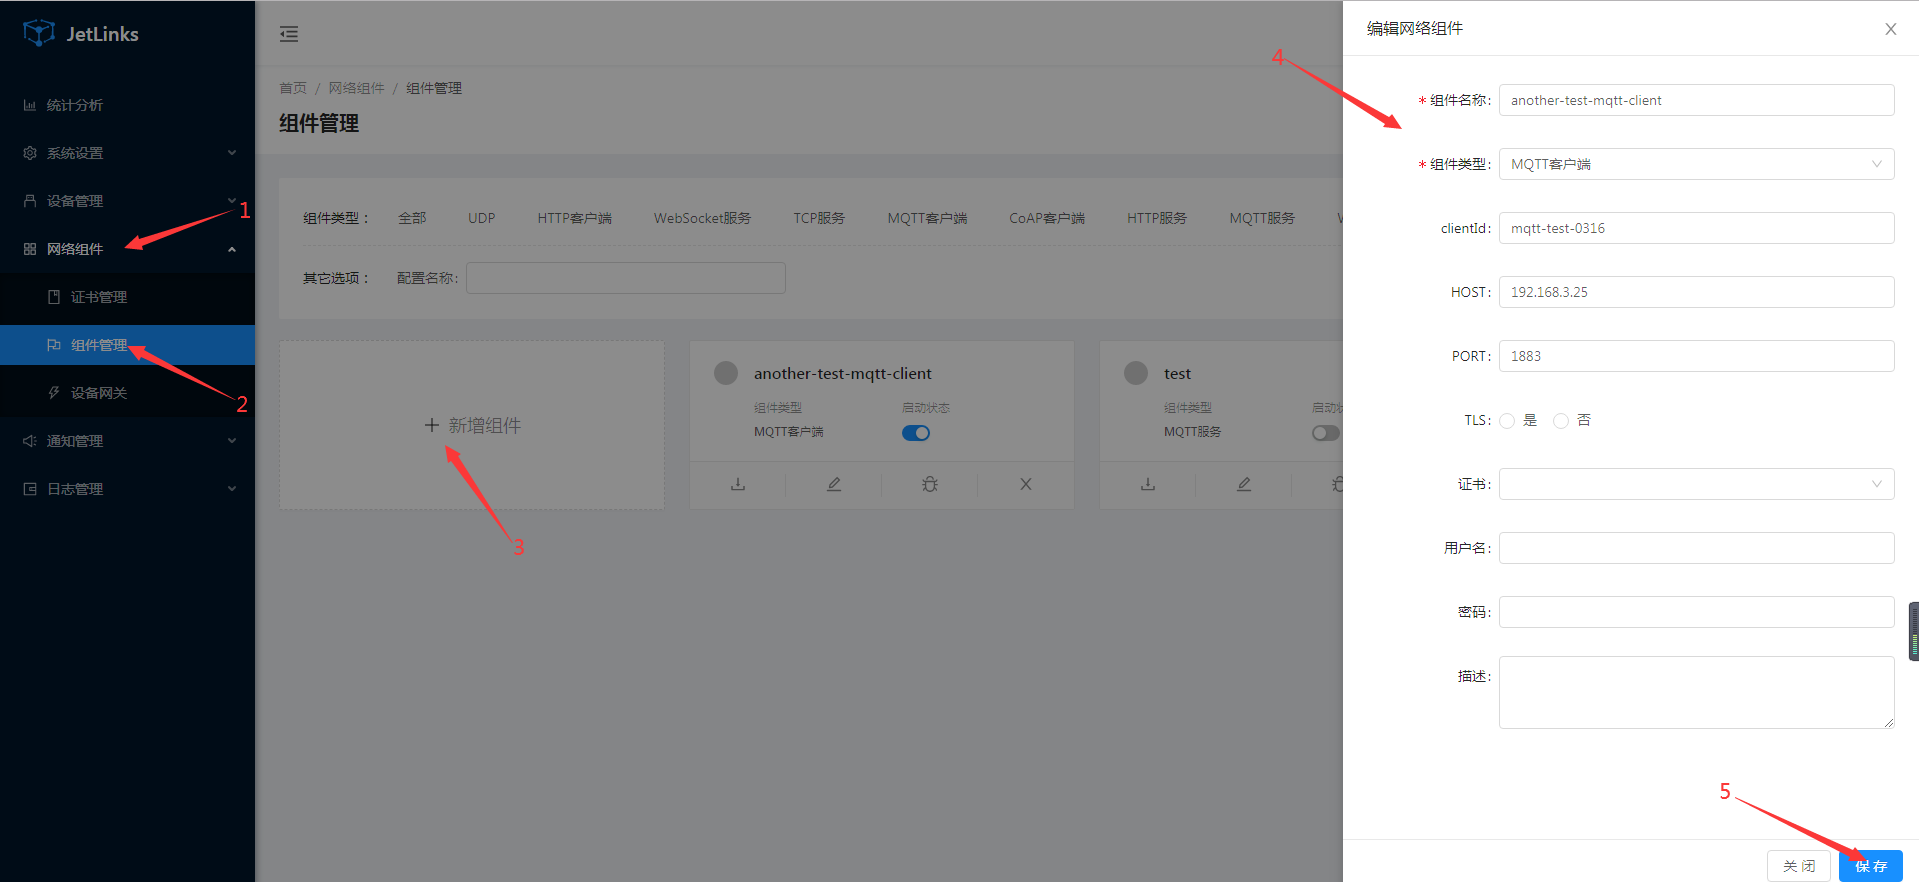Click download icon on test card
Viewport: 1919px width, 882px height.
click(x=1148, y=484)
